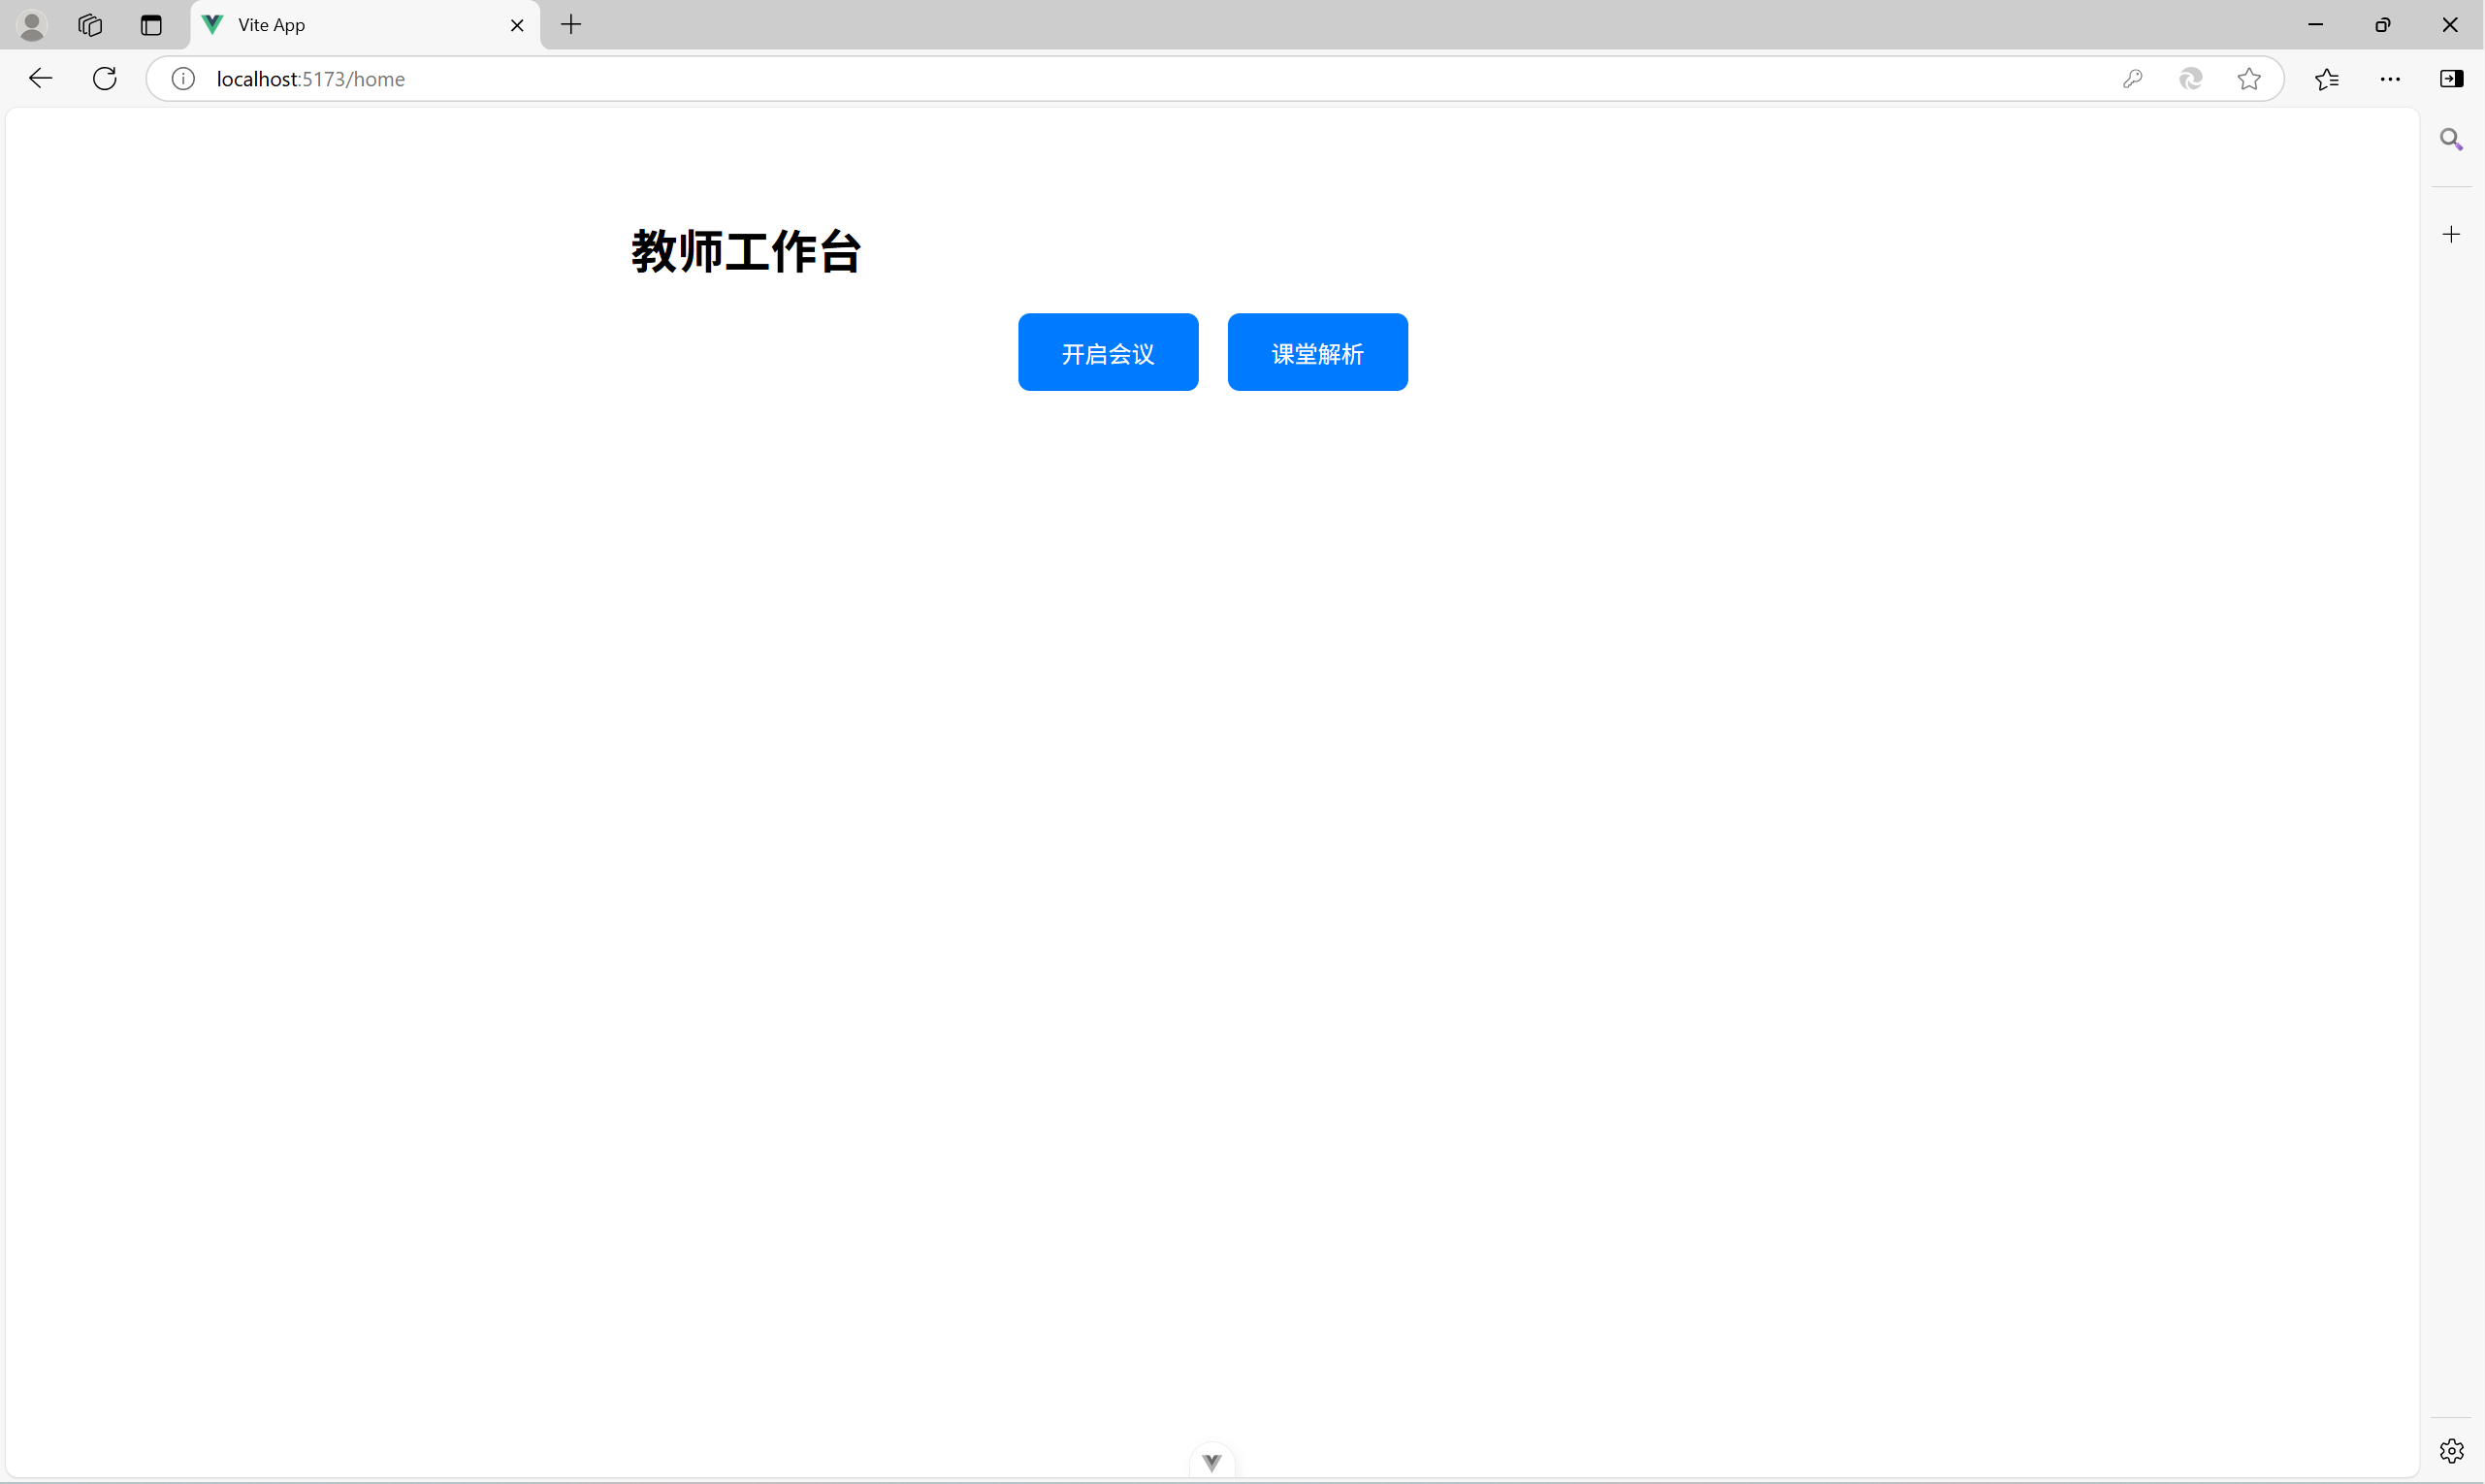
Task: Open Vue DevTools icon at page bottom
Action: (1211, 1462)
